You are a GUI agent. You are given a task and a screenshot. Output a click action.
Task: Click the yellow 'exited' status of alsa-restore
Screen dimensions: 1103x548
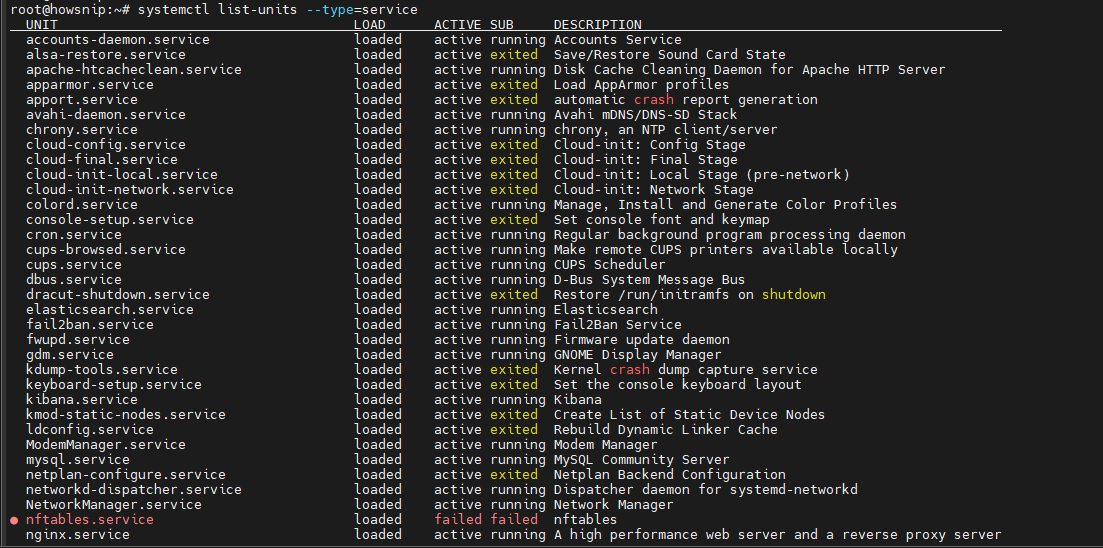pyautogui.click(x=514, y=54)
